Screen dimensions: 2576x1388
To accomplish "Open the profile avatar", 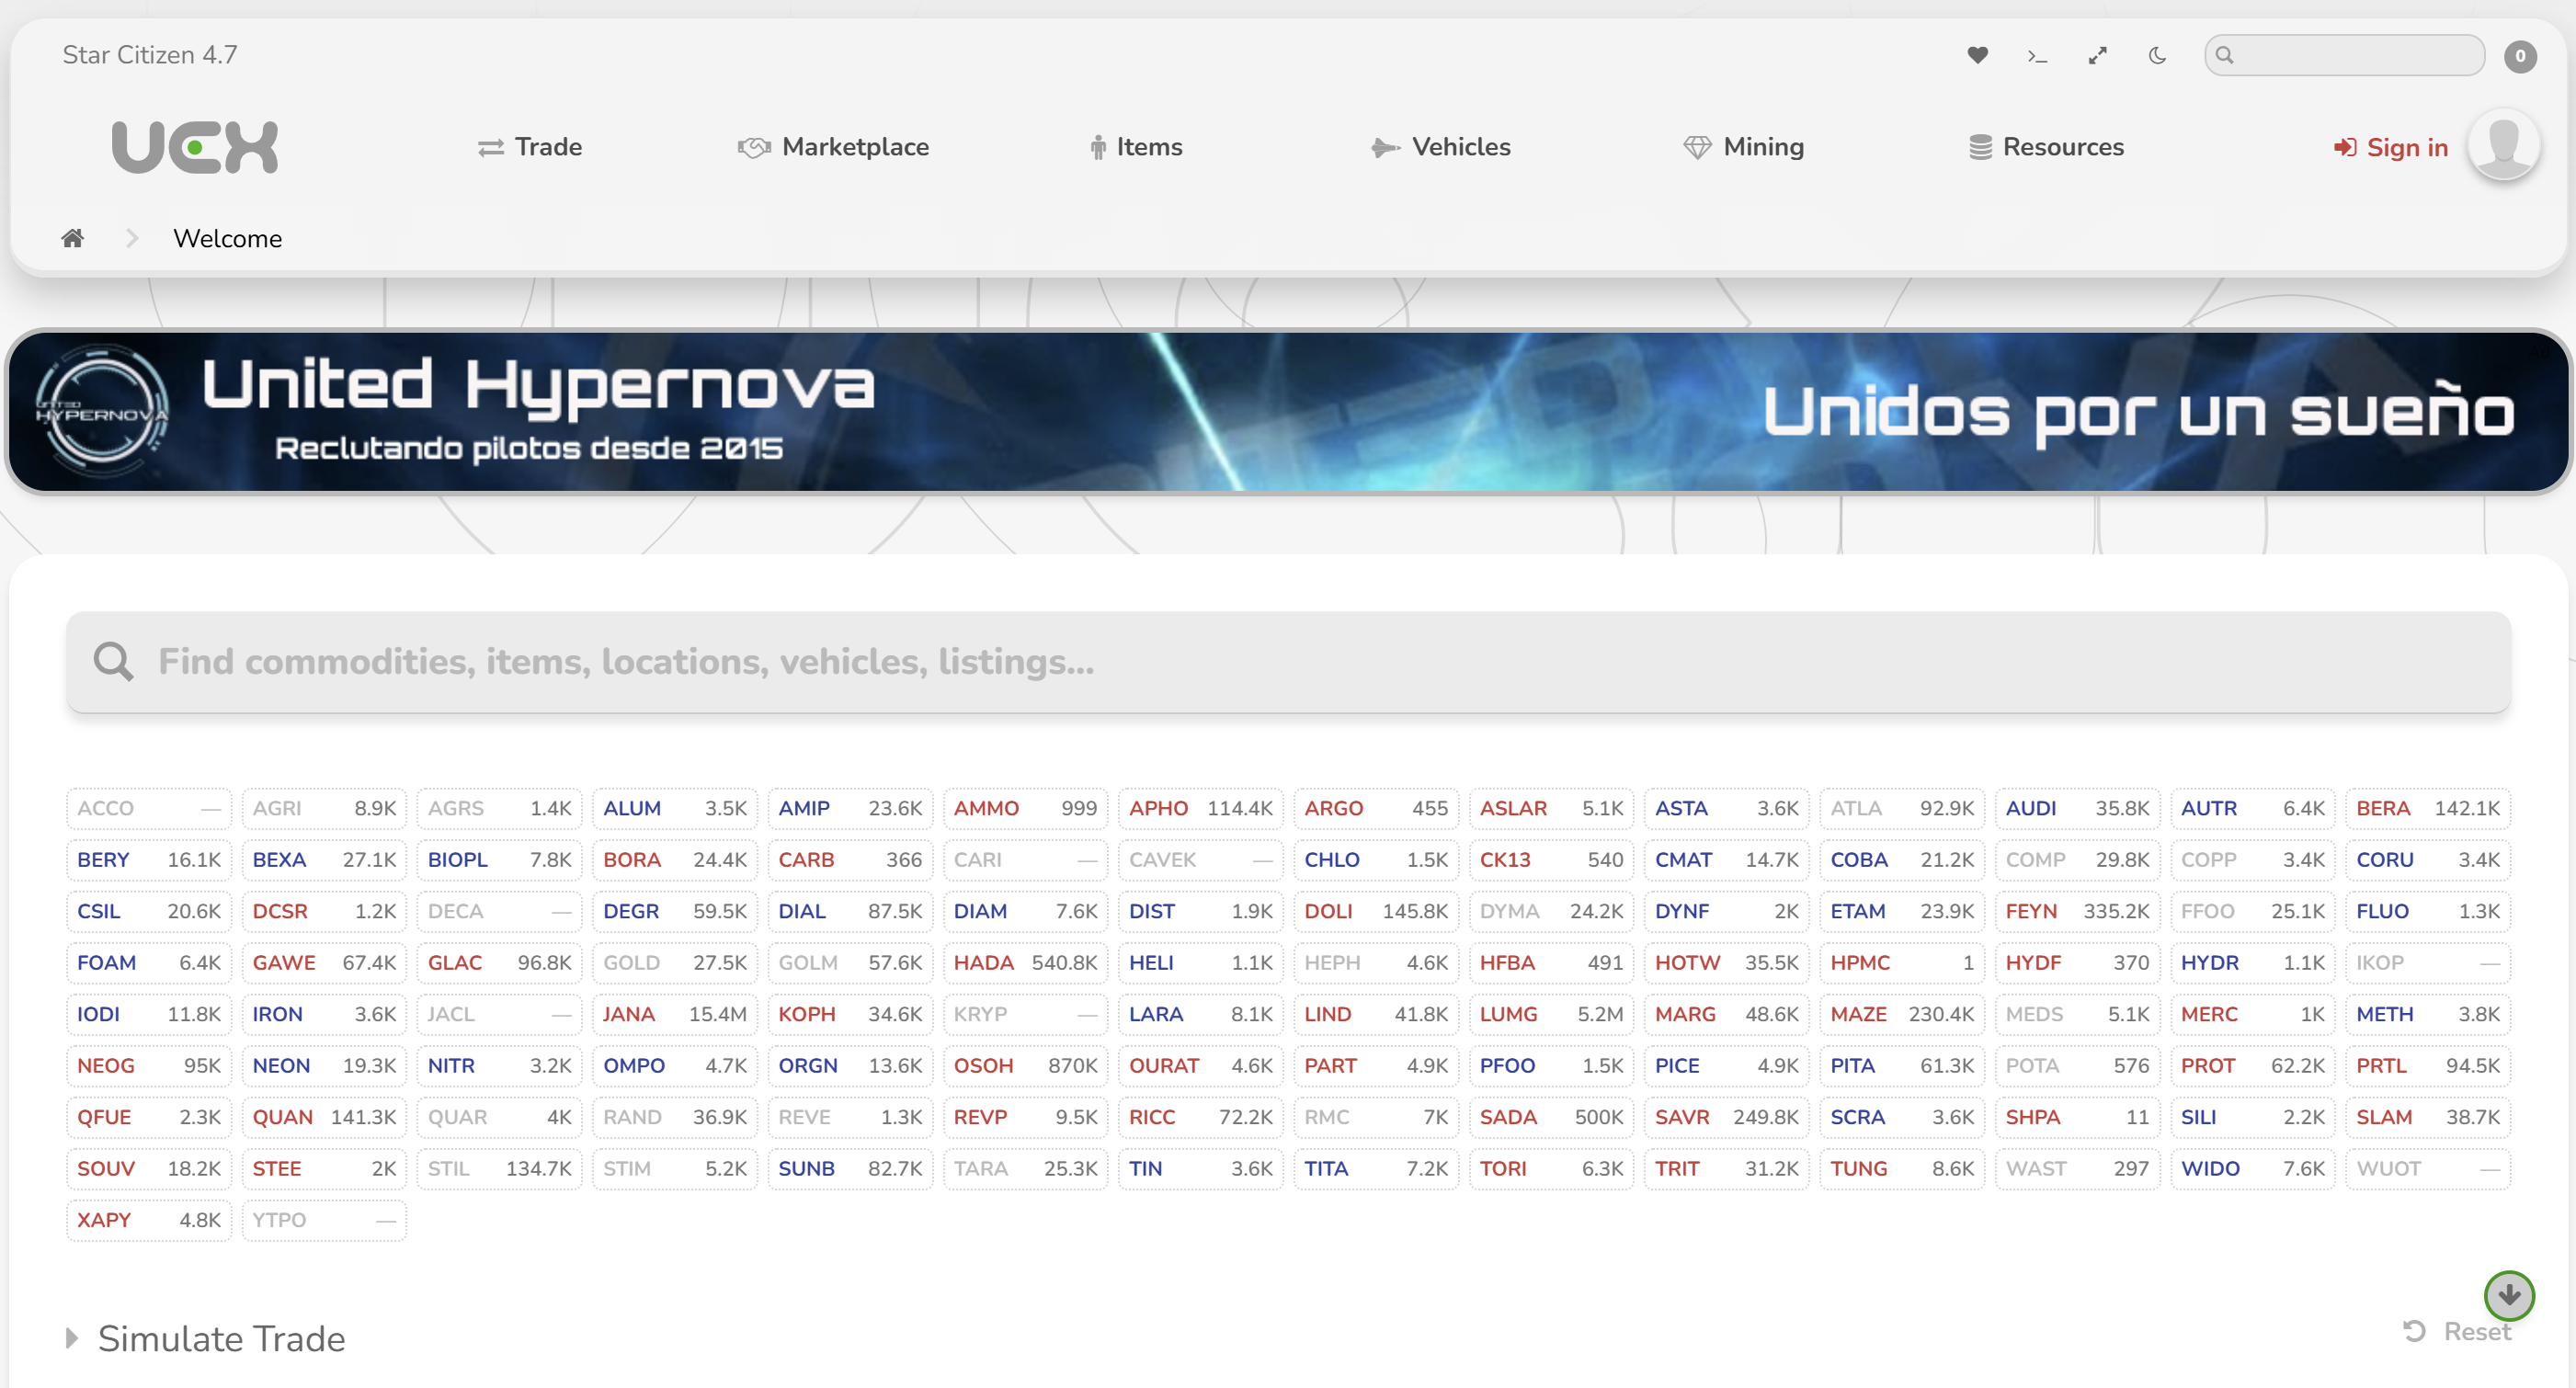I will pyautogui.click(x=2504, y=146).
